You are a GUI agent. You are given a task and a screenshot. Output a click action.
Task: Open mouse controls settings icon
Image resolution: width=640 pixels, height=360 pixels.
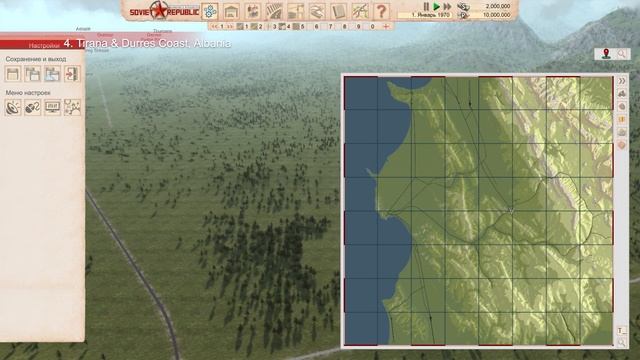[33, 108]
